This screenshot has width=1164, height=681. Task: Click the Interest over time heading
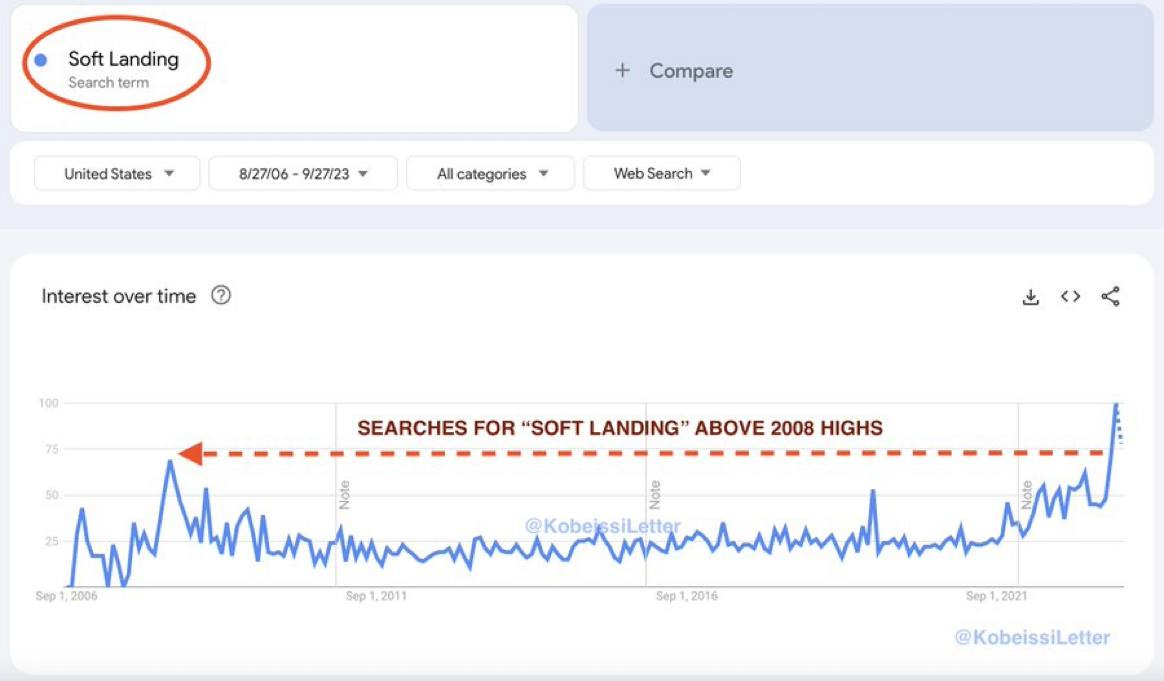119,296
